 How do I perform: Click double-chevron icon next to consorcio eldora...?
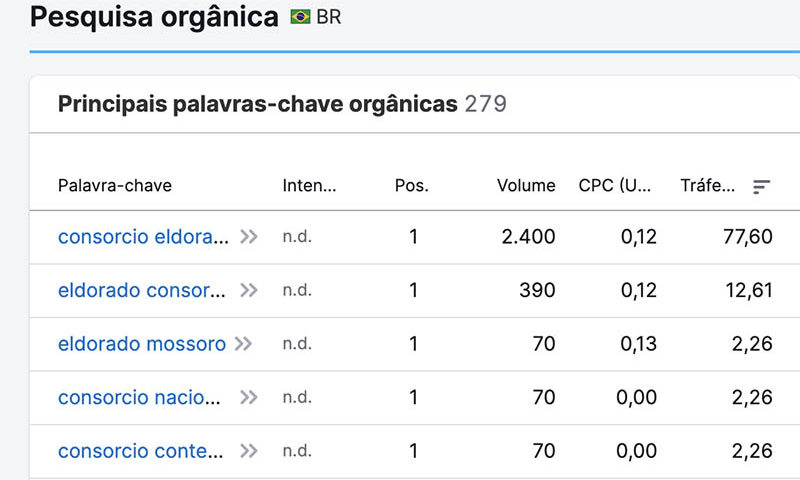[249, 237]
